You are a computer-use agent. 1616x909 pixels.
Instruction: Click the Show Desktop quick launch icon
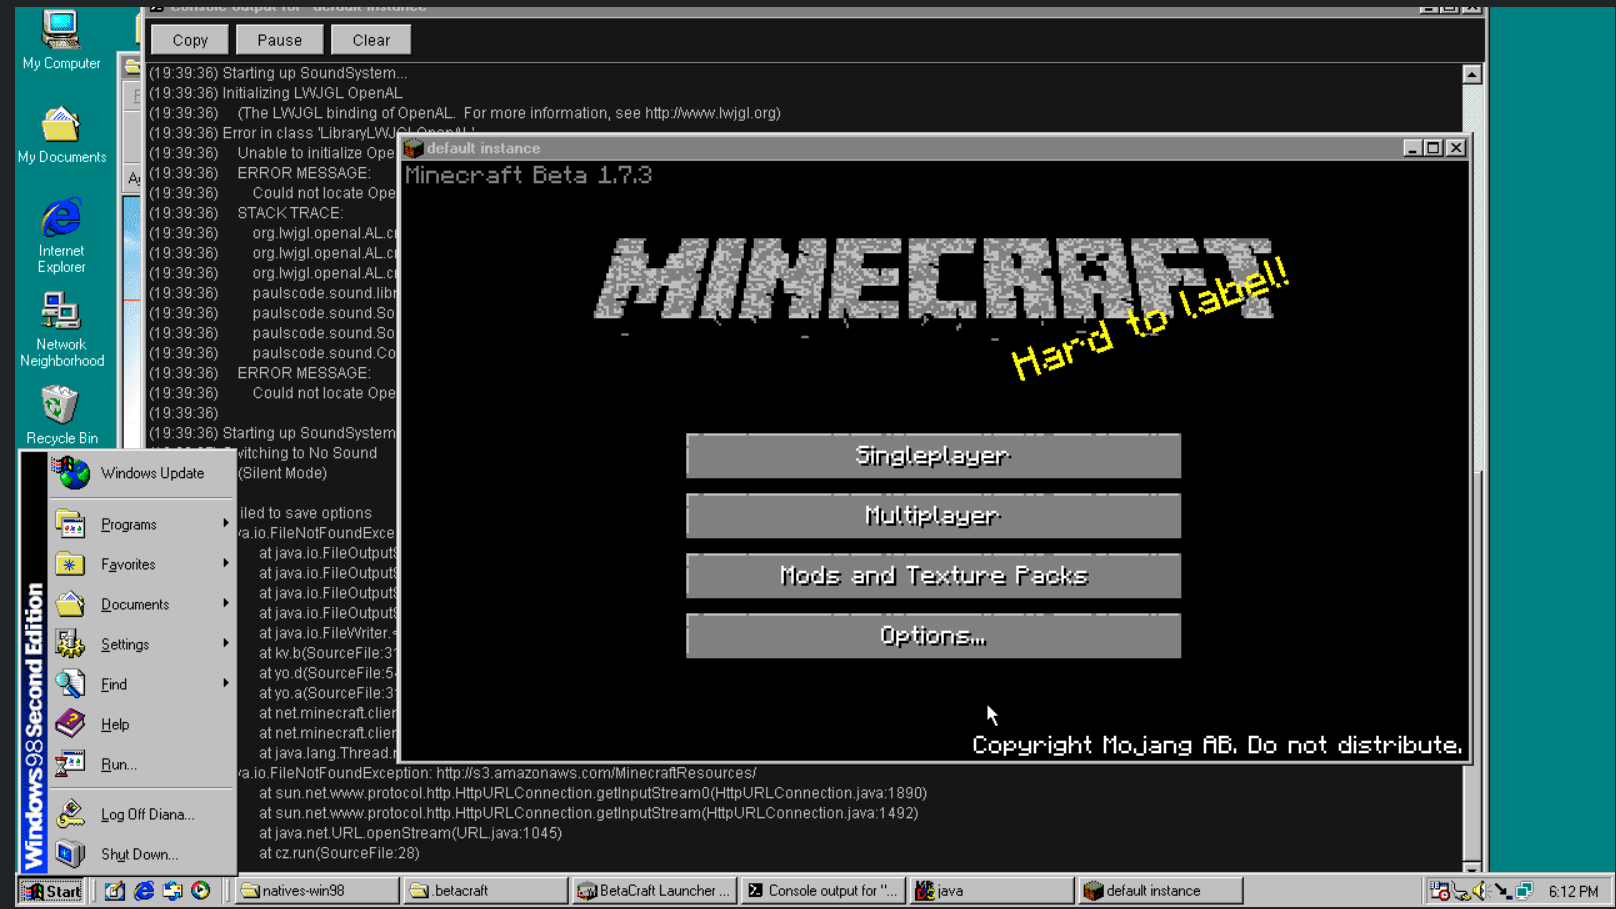(115, 890)
